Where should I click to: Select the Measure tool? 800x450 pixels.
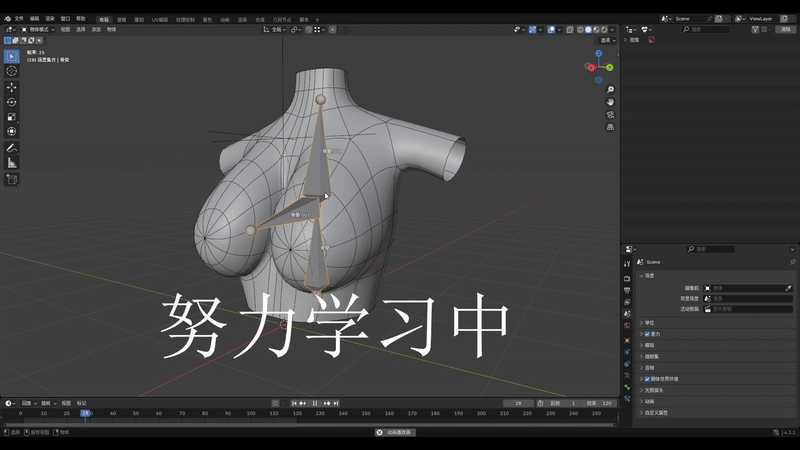12,162
